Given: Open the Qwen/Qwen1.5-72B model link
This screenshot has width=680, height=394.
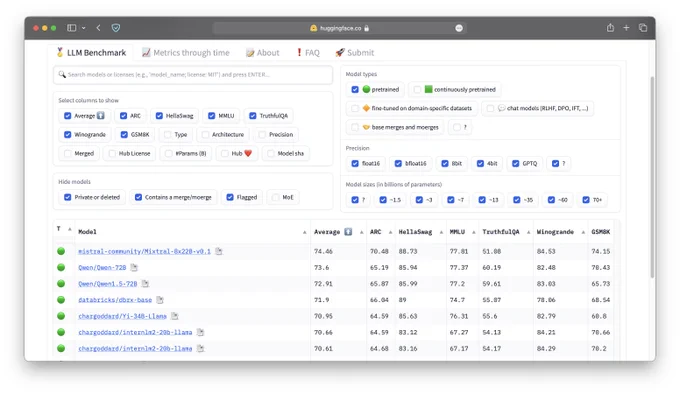Looking at the screenshot, I should (108, 283).
